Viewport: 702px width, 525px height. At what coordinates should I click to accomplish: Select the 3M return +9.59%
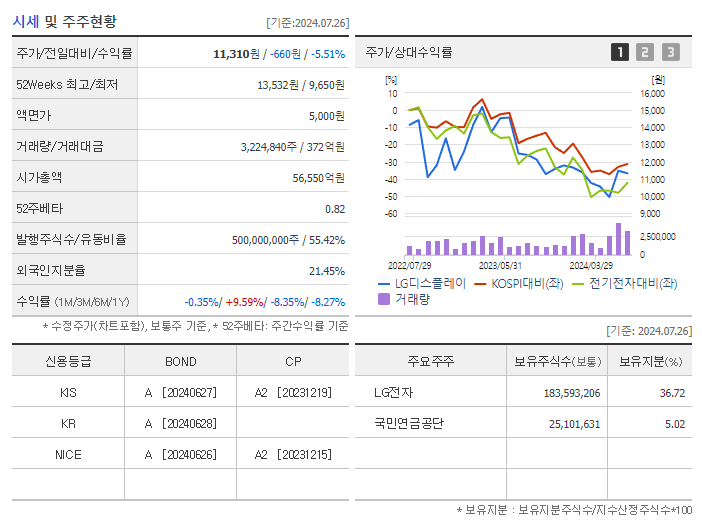tap(244, 302)
